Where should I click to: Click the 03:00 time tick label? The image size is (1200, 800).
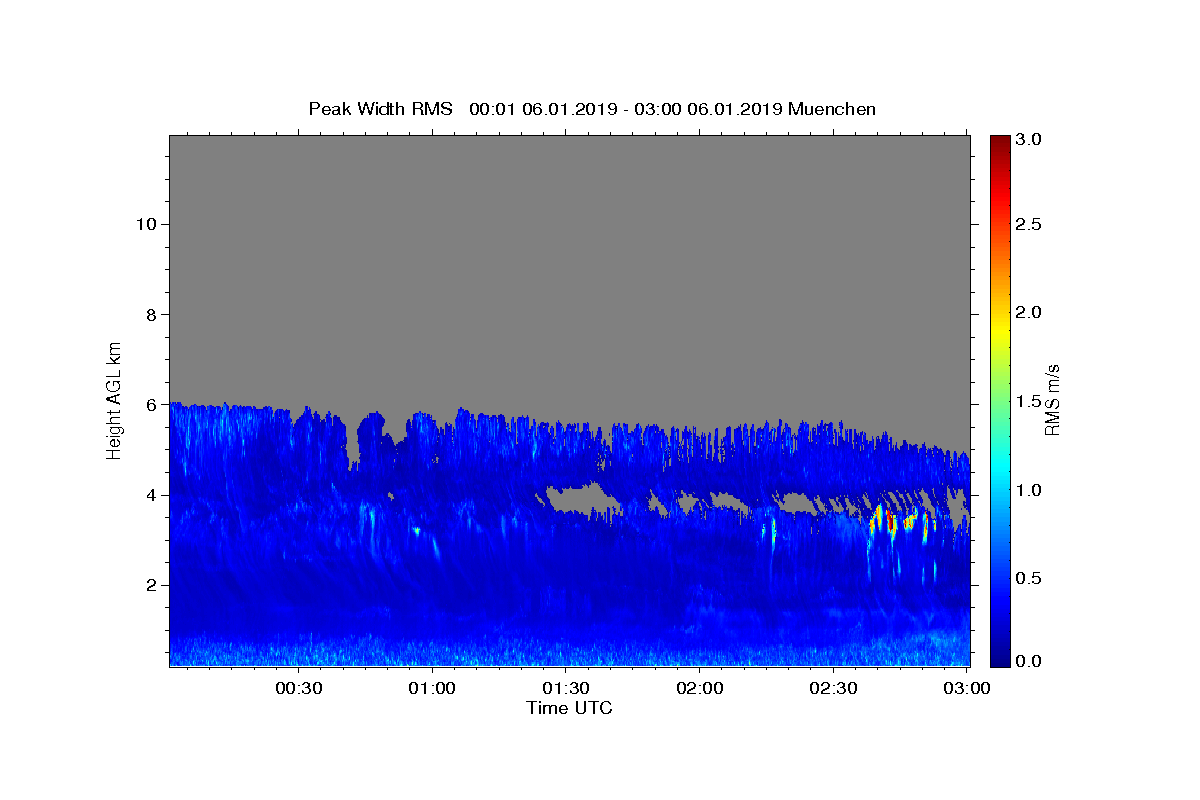(x=967, y=688)
